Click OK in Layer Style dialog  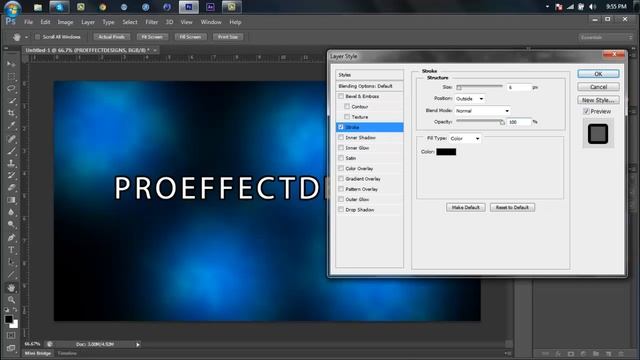click(598, 74)
